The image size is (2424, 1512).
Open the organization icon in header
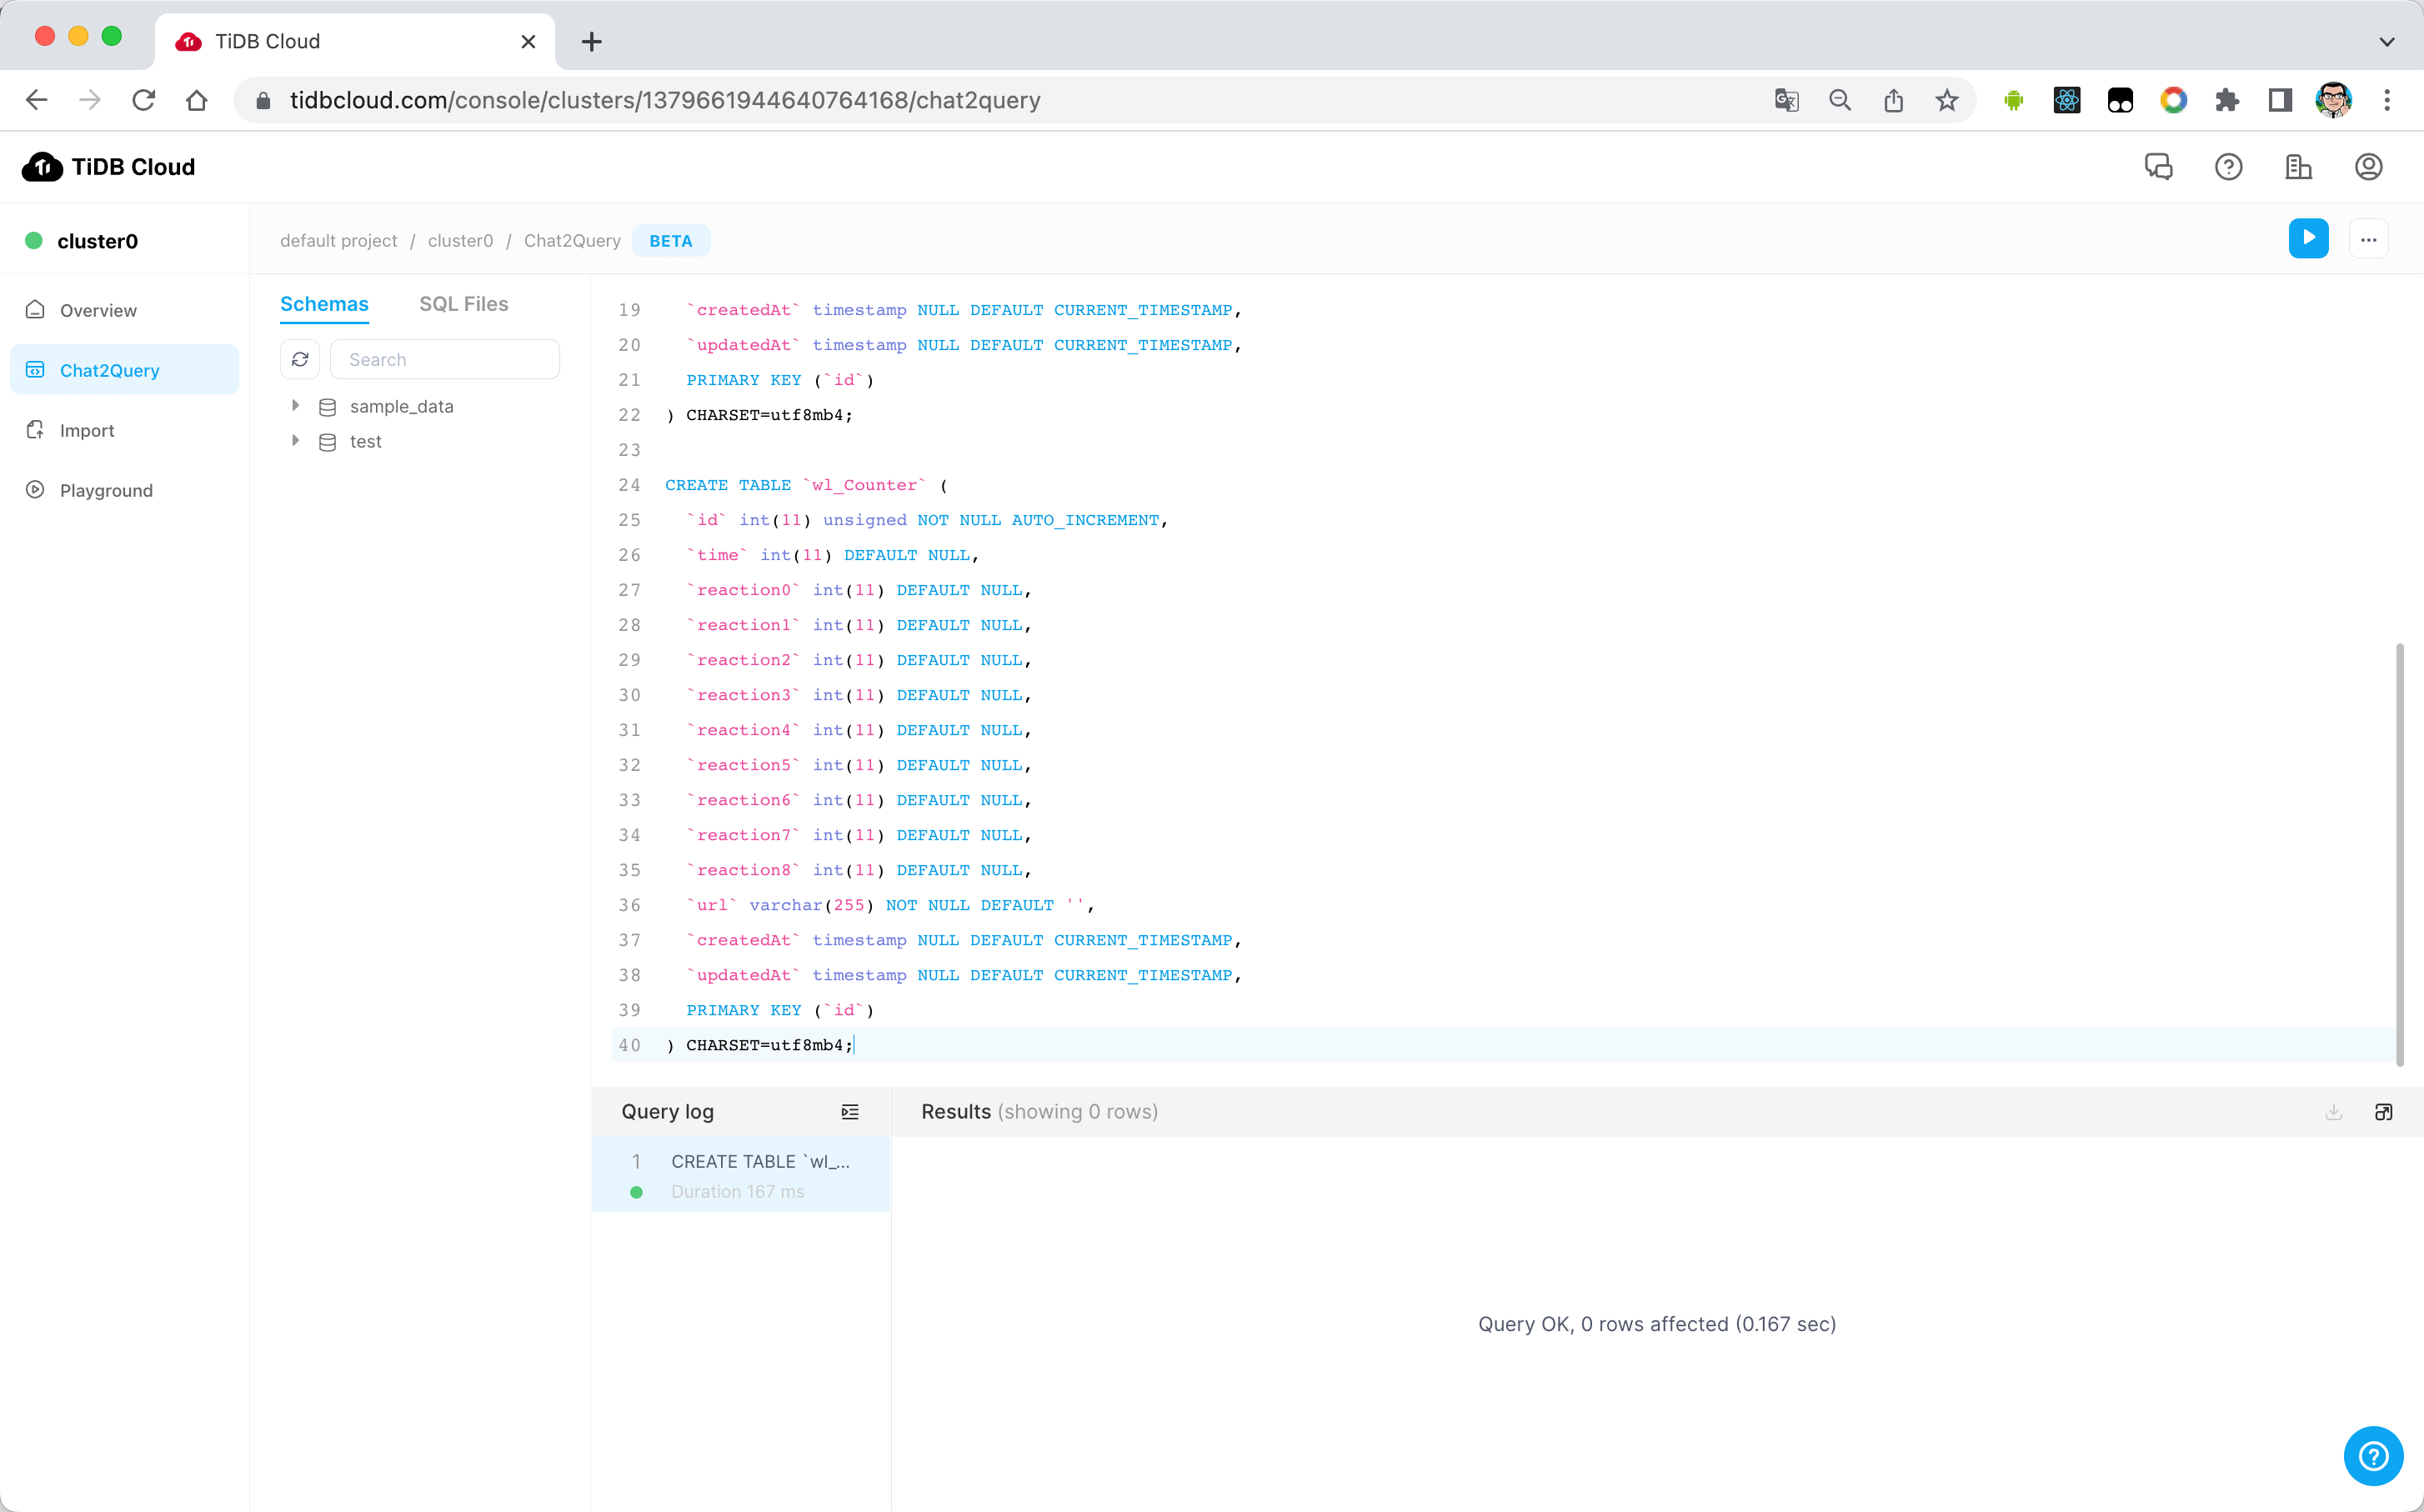pyautogui.click(x=2298, y=167)
